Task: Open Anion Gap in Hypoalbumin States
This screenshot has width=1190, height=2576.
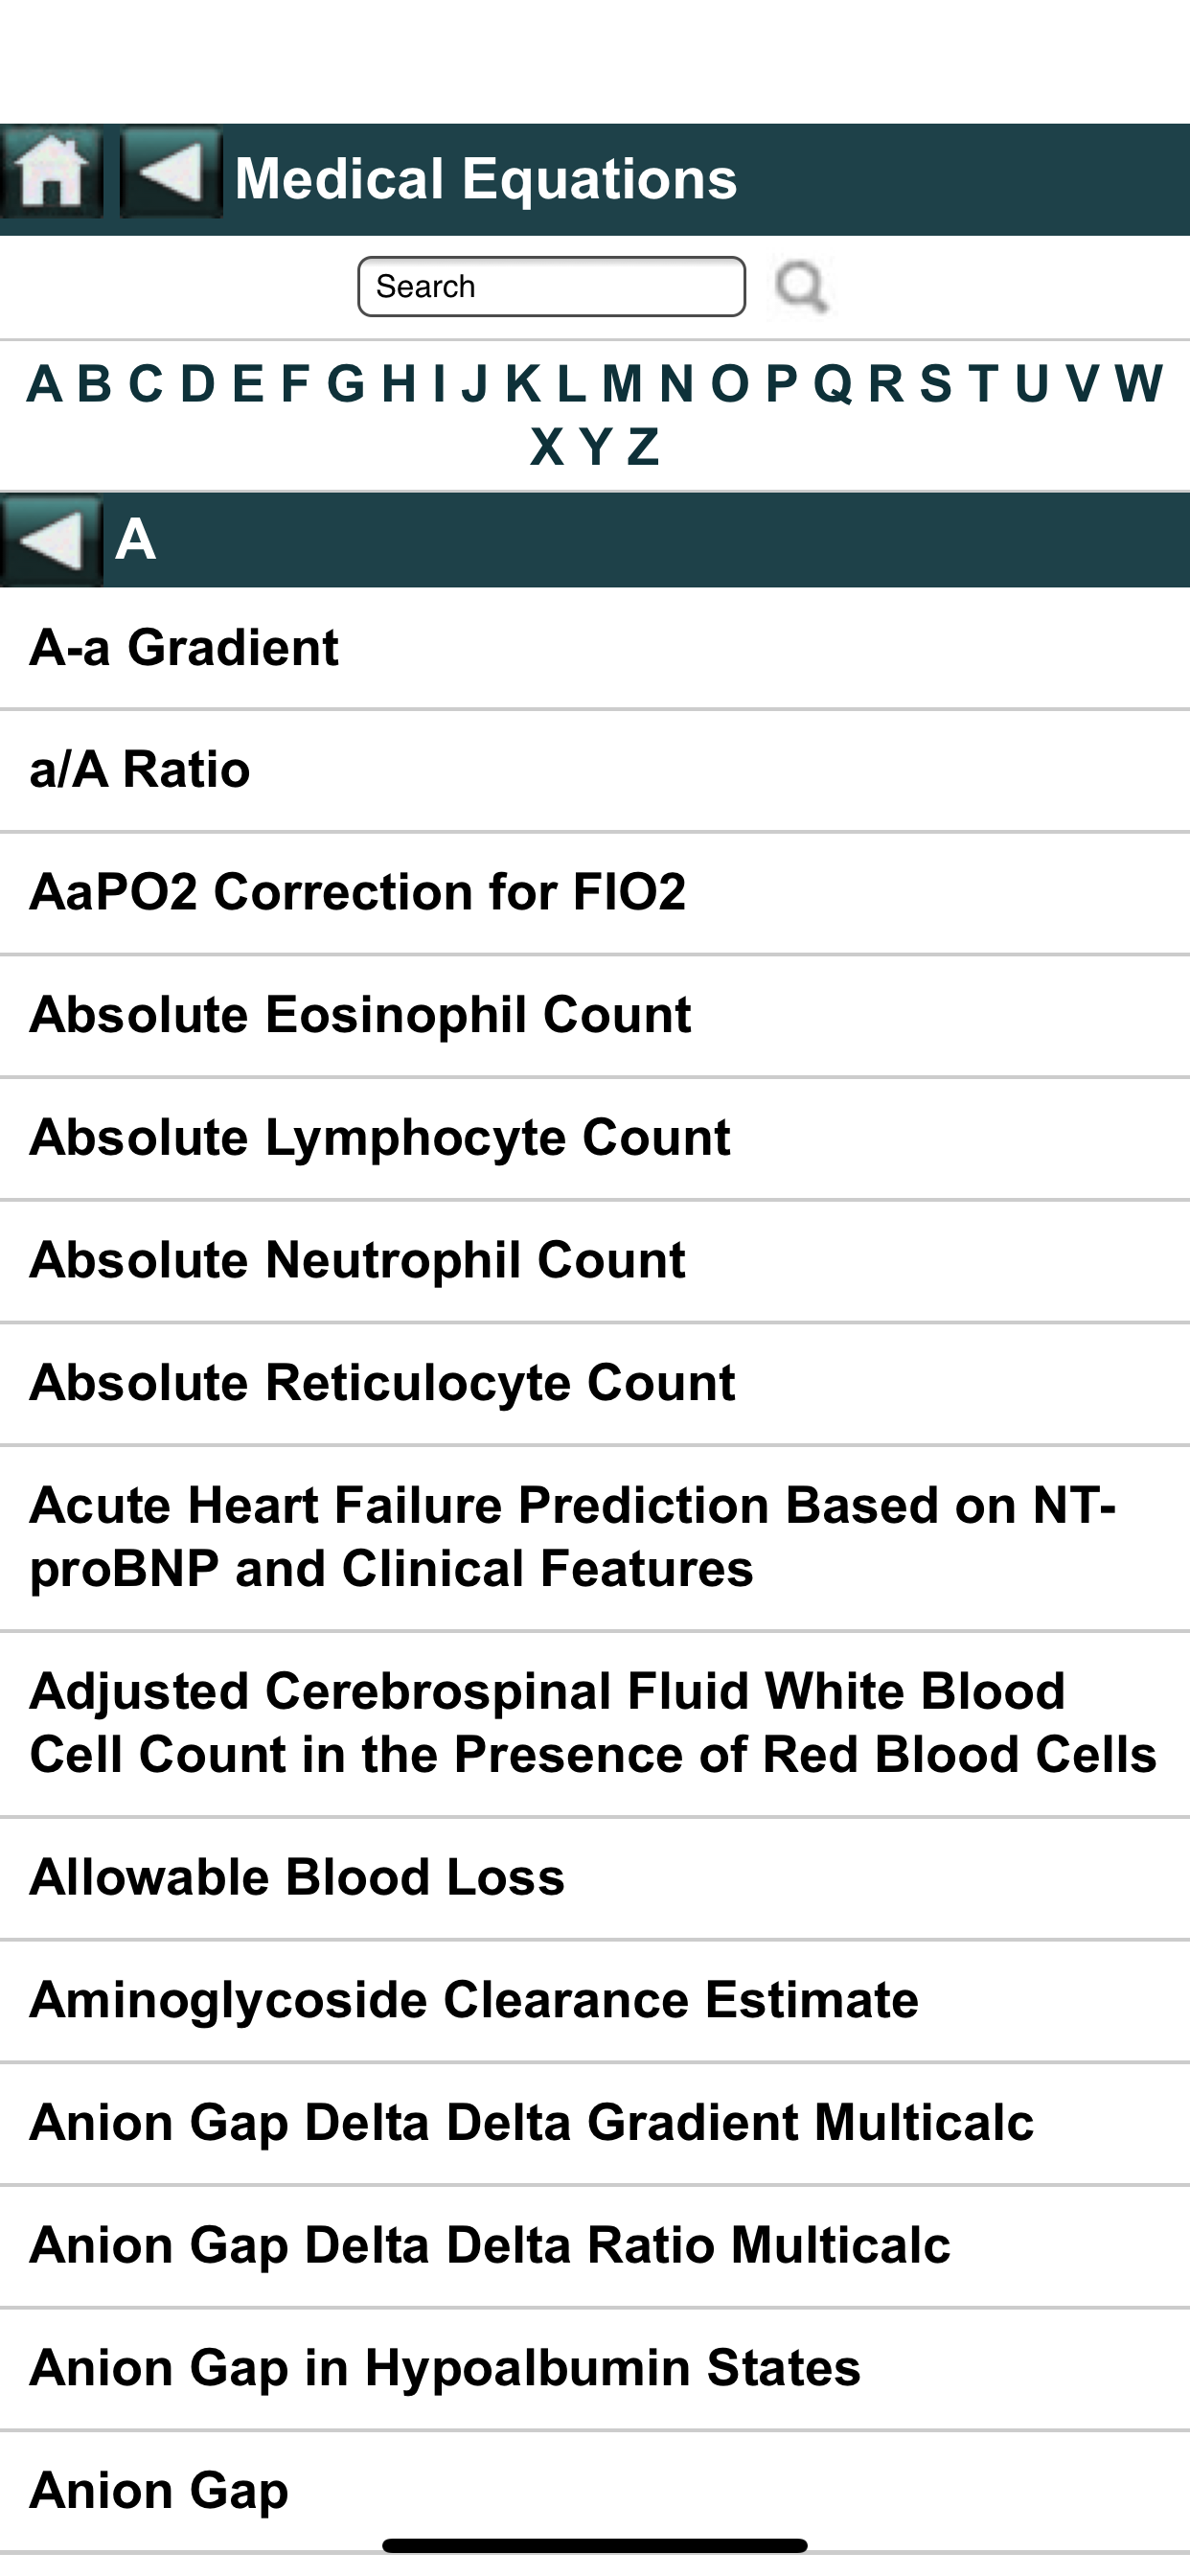Action: pos(595,2369)
